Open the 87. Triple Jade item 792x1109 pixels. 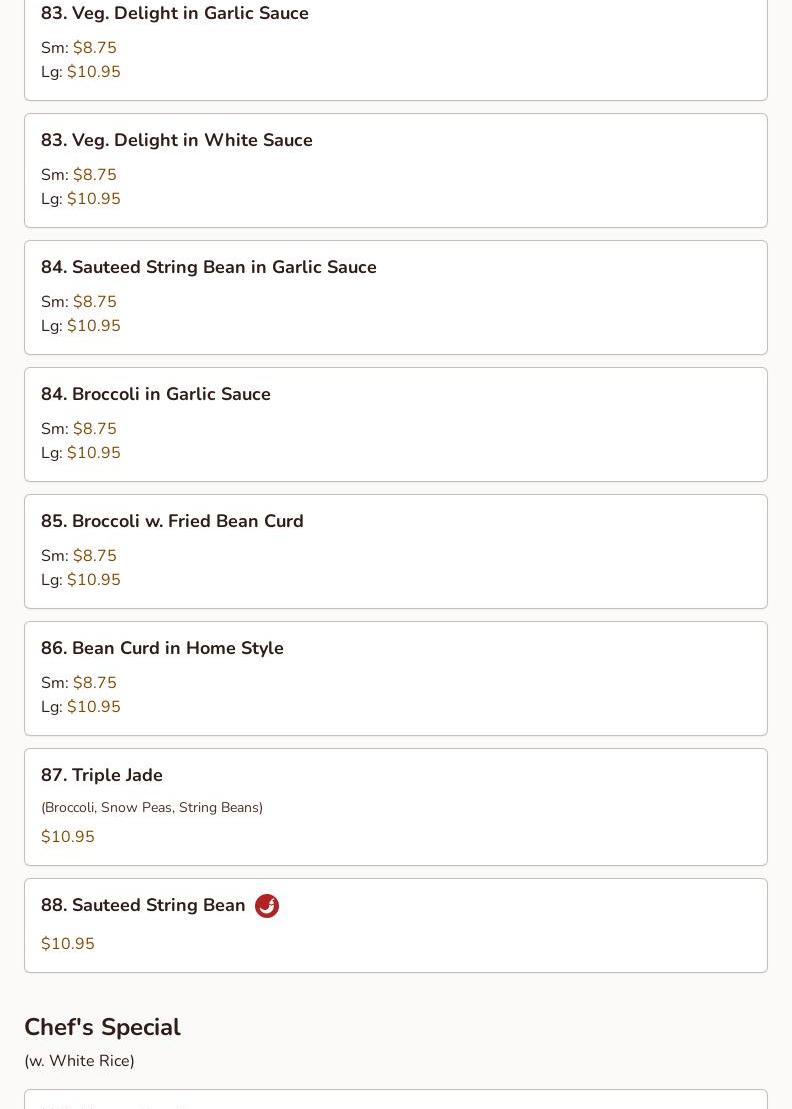click(396, 807)
